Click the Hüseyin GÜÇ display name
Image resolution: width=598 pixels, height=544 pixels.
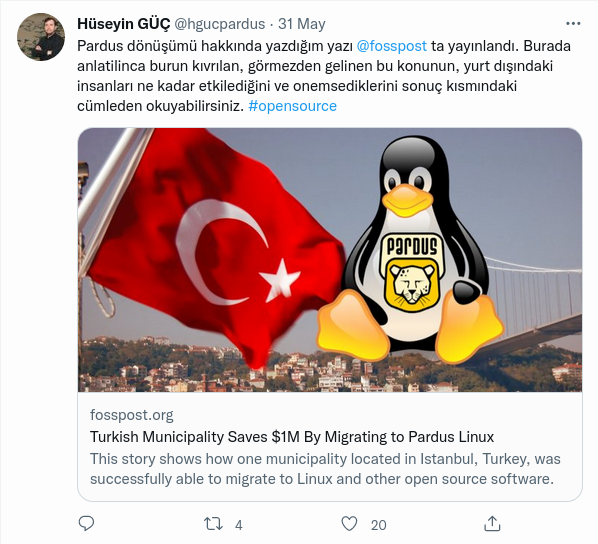click(124, 24)
